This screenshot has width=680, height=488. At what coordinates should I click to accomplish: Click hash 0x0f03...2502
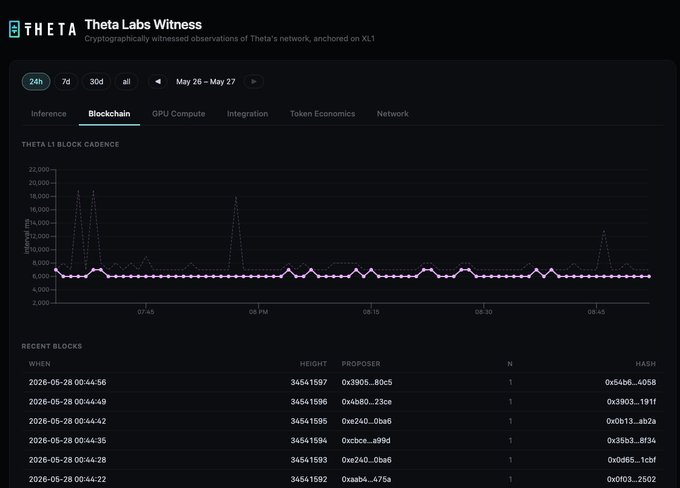(631, 479)
